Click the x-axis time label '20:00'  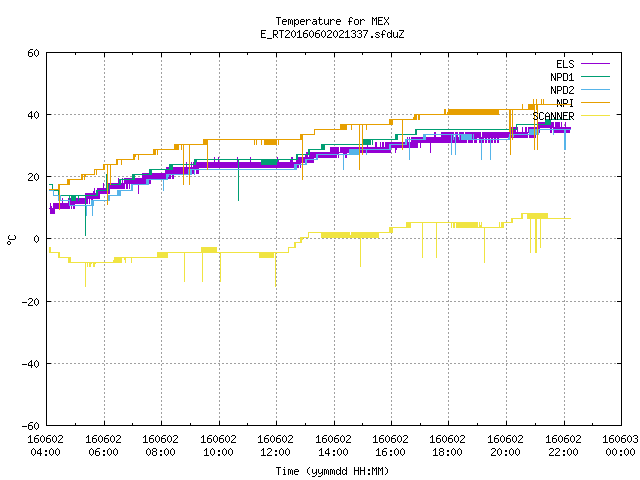click(x=506, y=452)
